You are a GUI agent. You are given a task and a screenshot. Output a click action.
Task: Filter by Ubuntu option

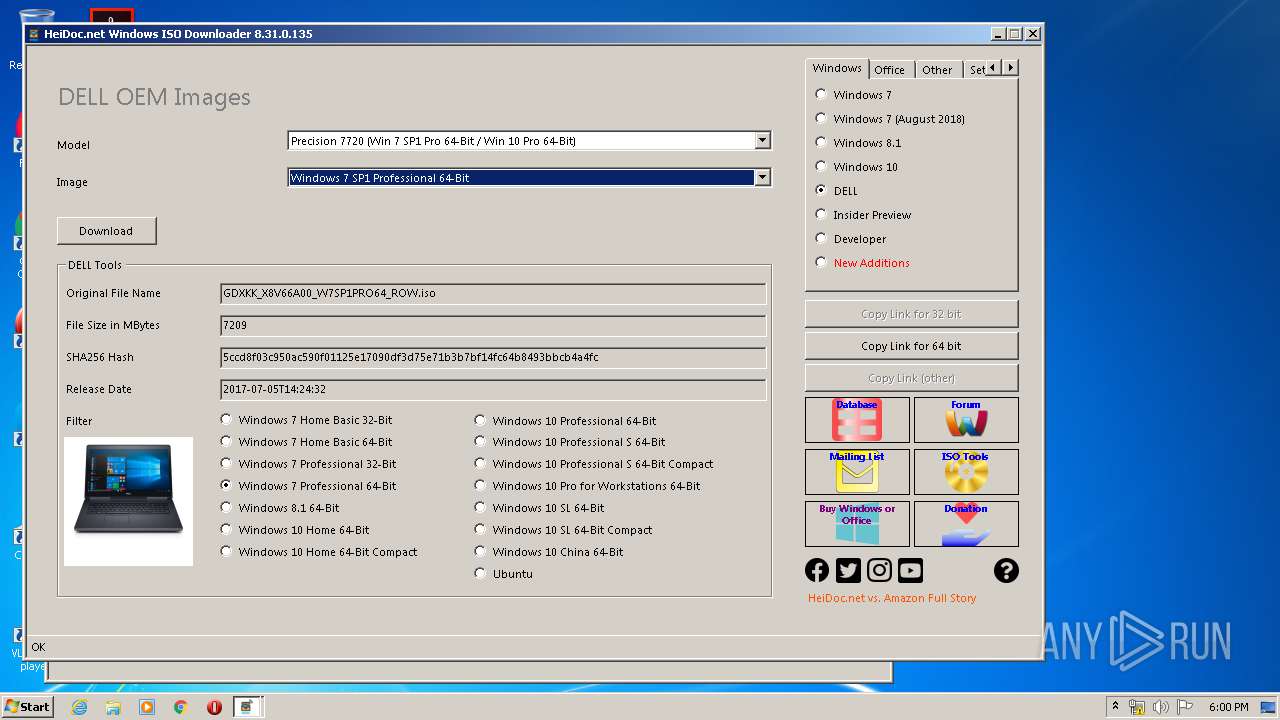[480, 573]
